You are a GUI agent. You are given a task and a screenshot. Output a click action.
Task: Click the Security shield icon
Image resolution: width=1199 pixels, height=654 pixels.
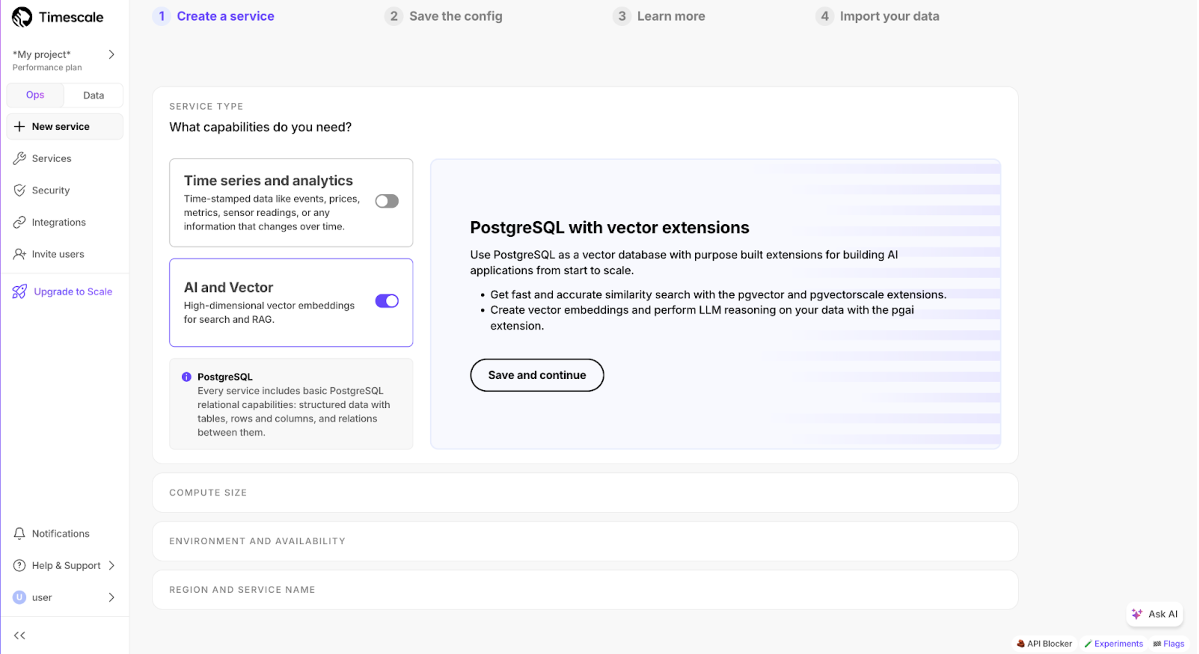click(x=19, y=190)
